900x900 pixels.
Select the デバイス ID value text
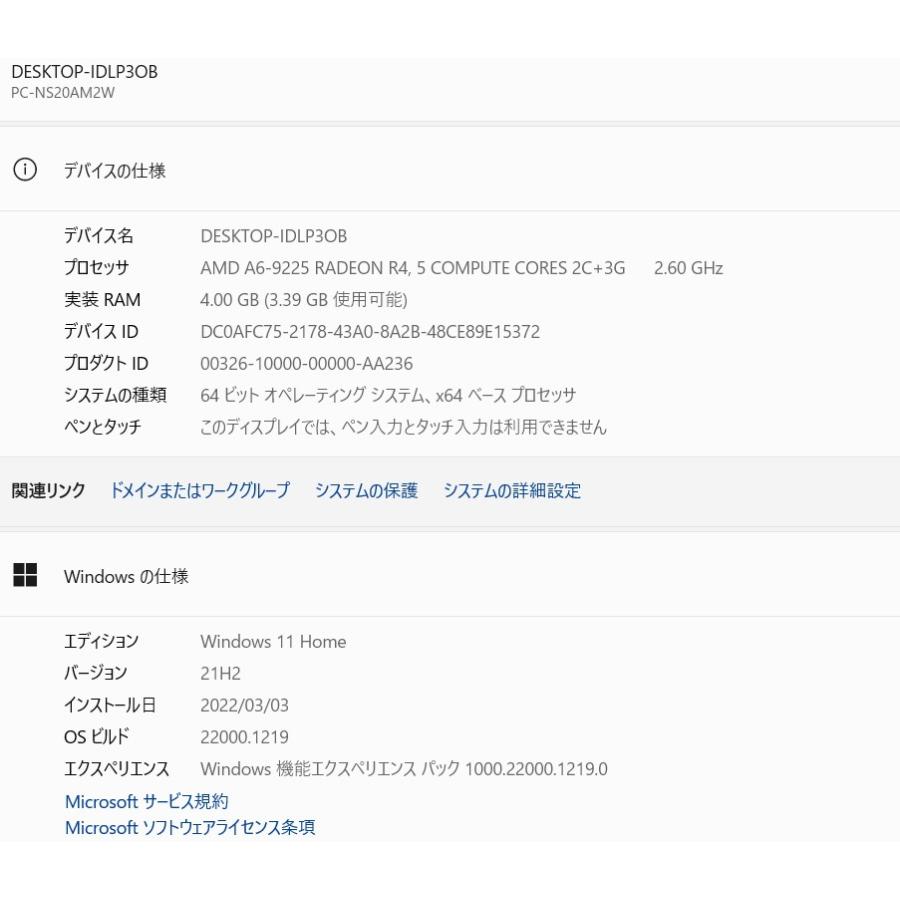pos(370,332)
